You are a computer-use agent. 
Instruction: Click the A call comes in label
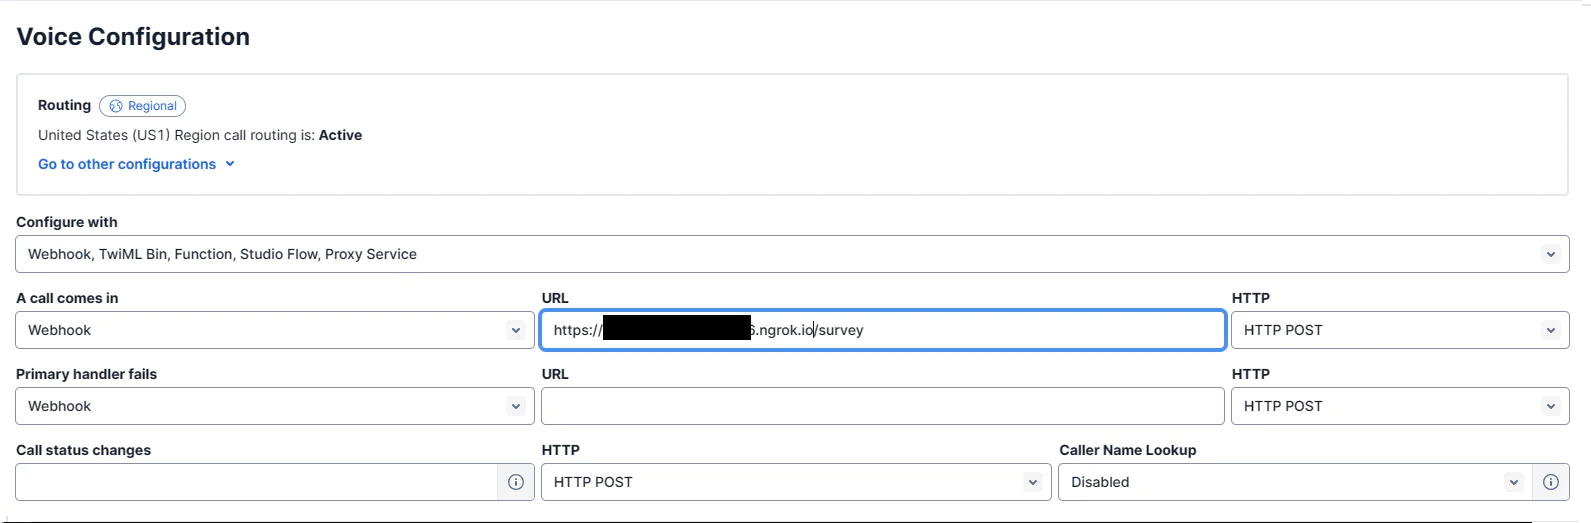pyautogui.click(x=67, y=298)
